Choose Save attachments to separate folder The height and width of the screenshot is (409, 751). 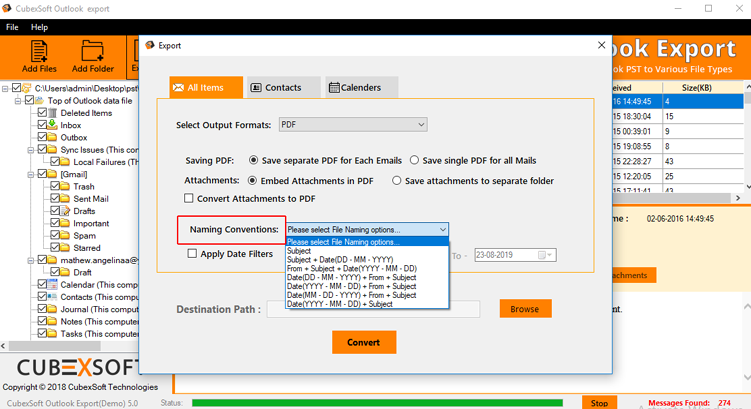pyautogui.click(x=397, y=181)
